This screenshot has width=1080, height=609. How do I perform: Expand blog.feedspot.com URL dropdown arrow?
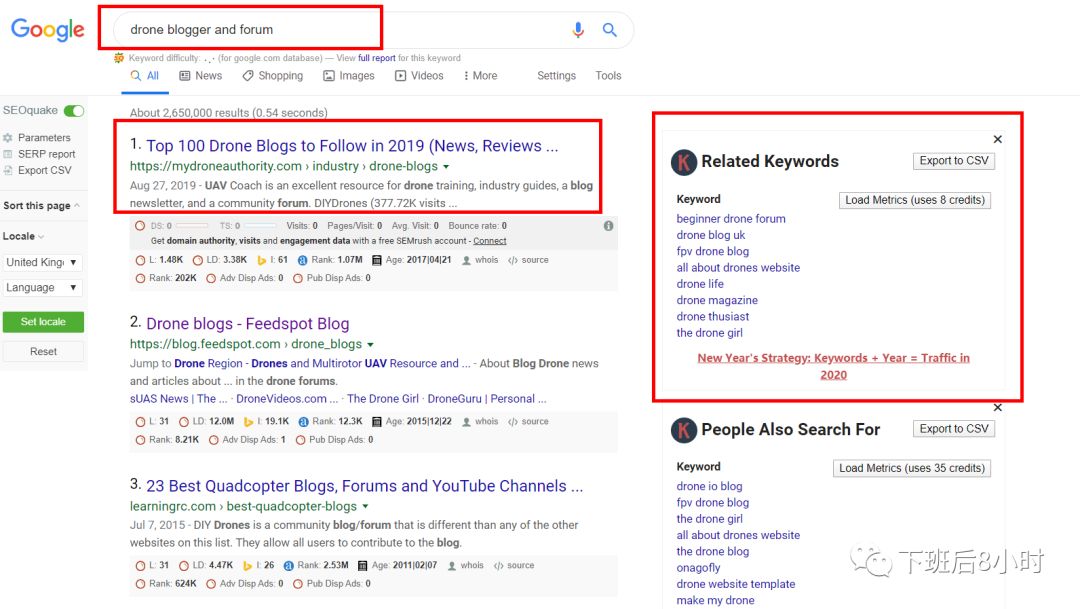tap(371, 344)
